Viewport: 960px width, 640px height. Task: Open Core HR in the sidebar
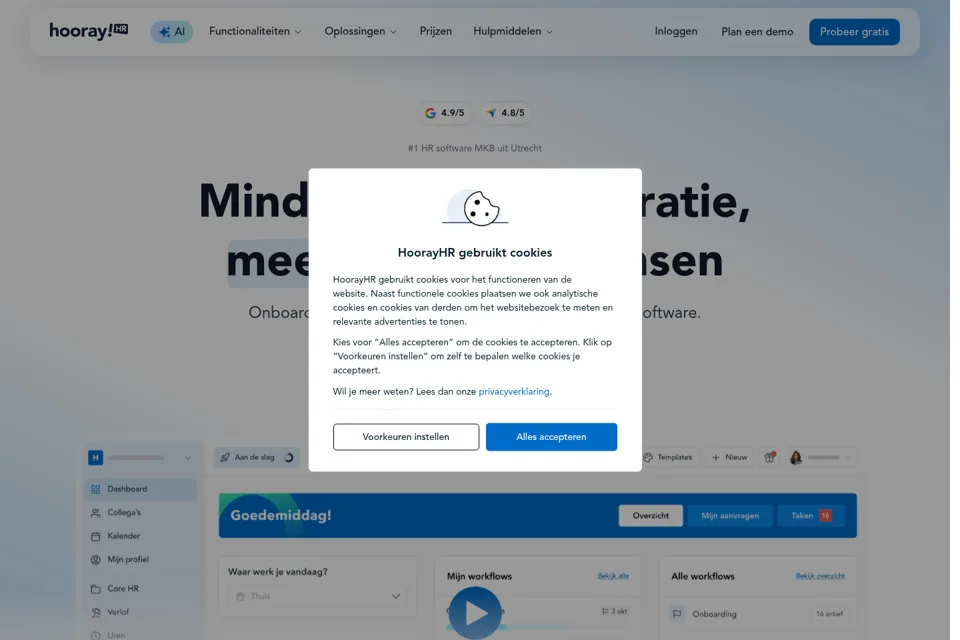[141, 589]
